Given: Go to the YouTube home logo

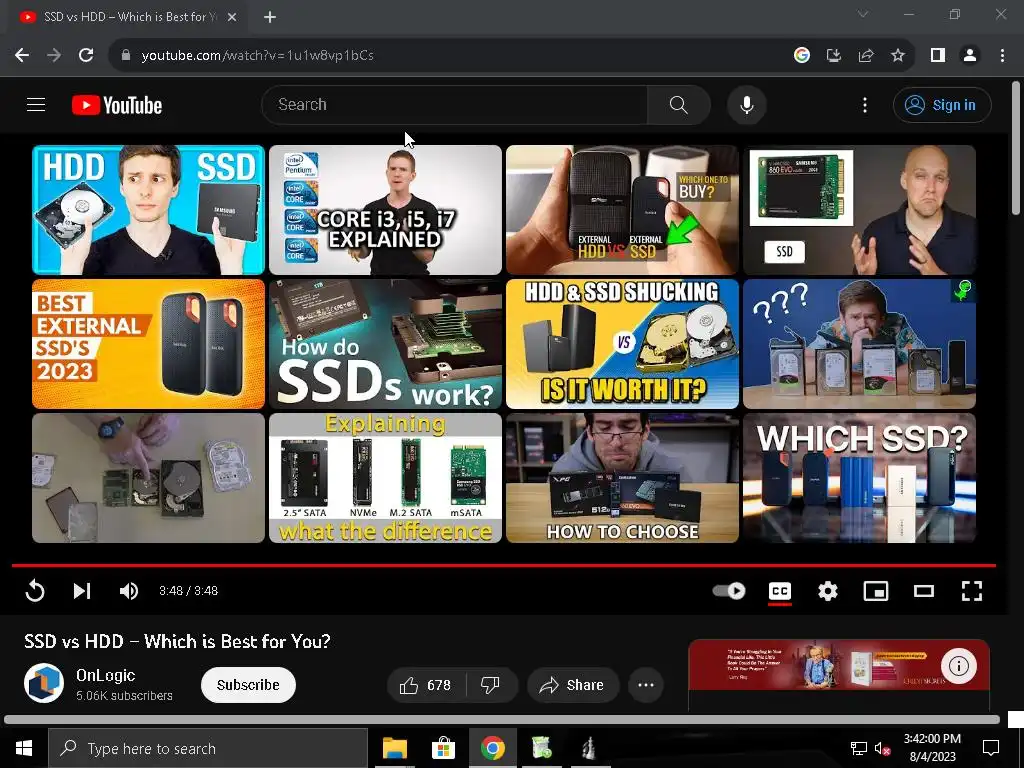Looking at the screenshot, I should 117,105.
